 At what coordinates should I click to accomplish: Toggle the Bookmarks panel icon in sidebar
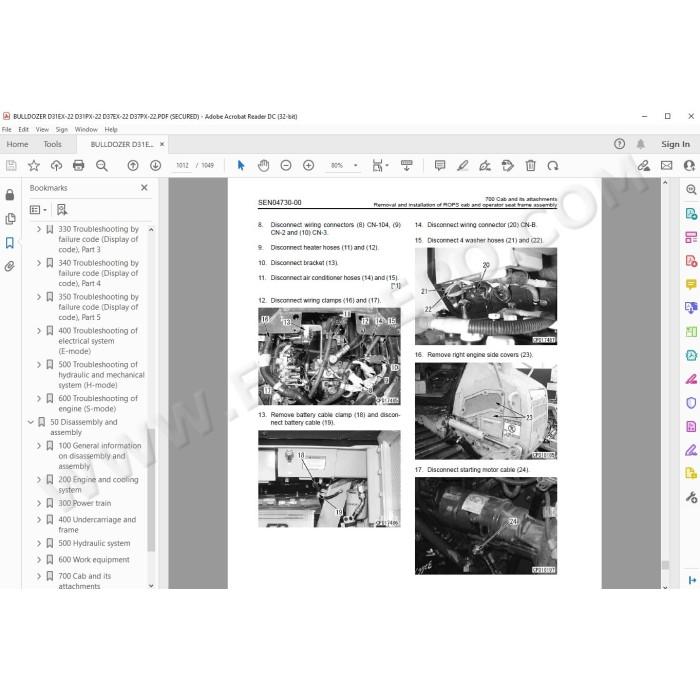point(10,243)
